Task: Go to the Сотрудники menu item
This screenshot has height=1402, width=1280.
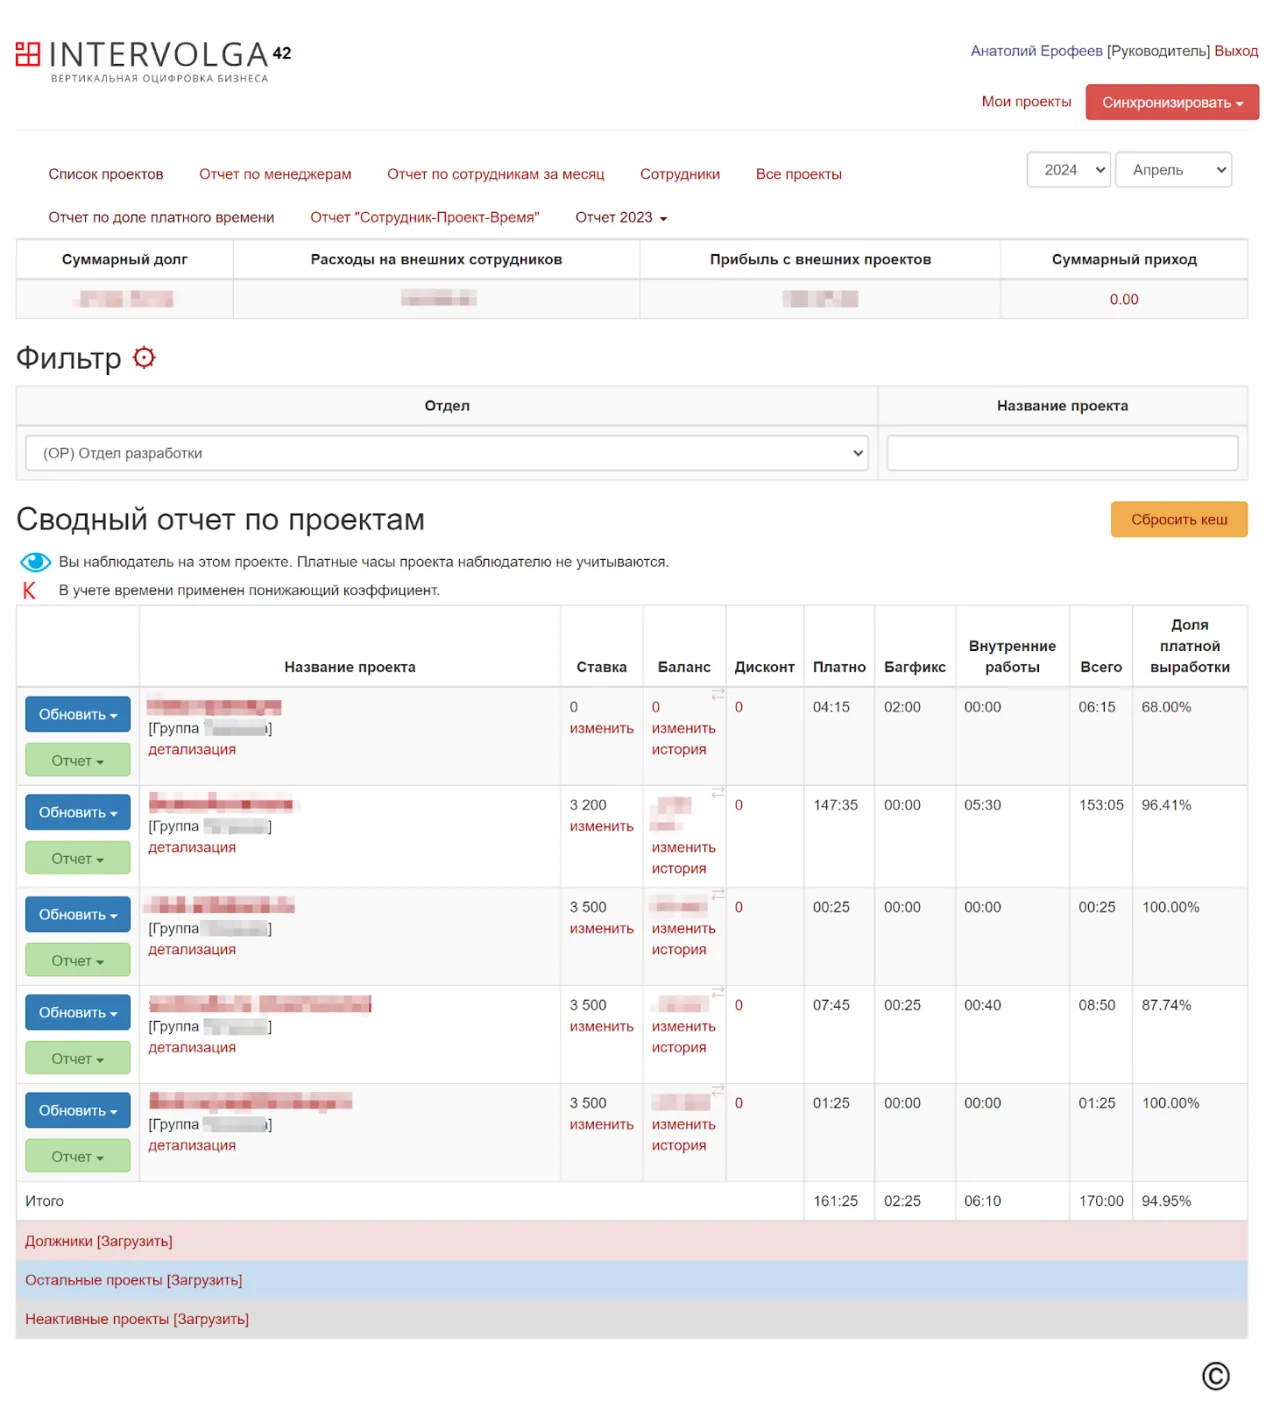Action: pyautogui.click(x=680, y=174)
